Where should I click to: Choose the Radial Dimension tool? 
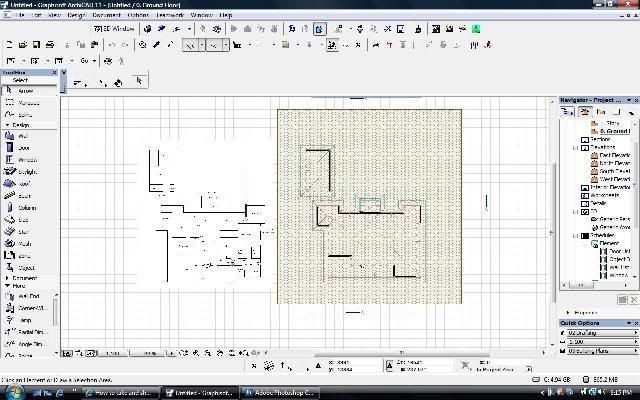28,332
